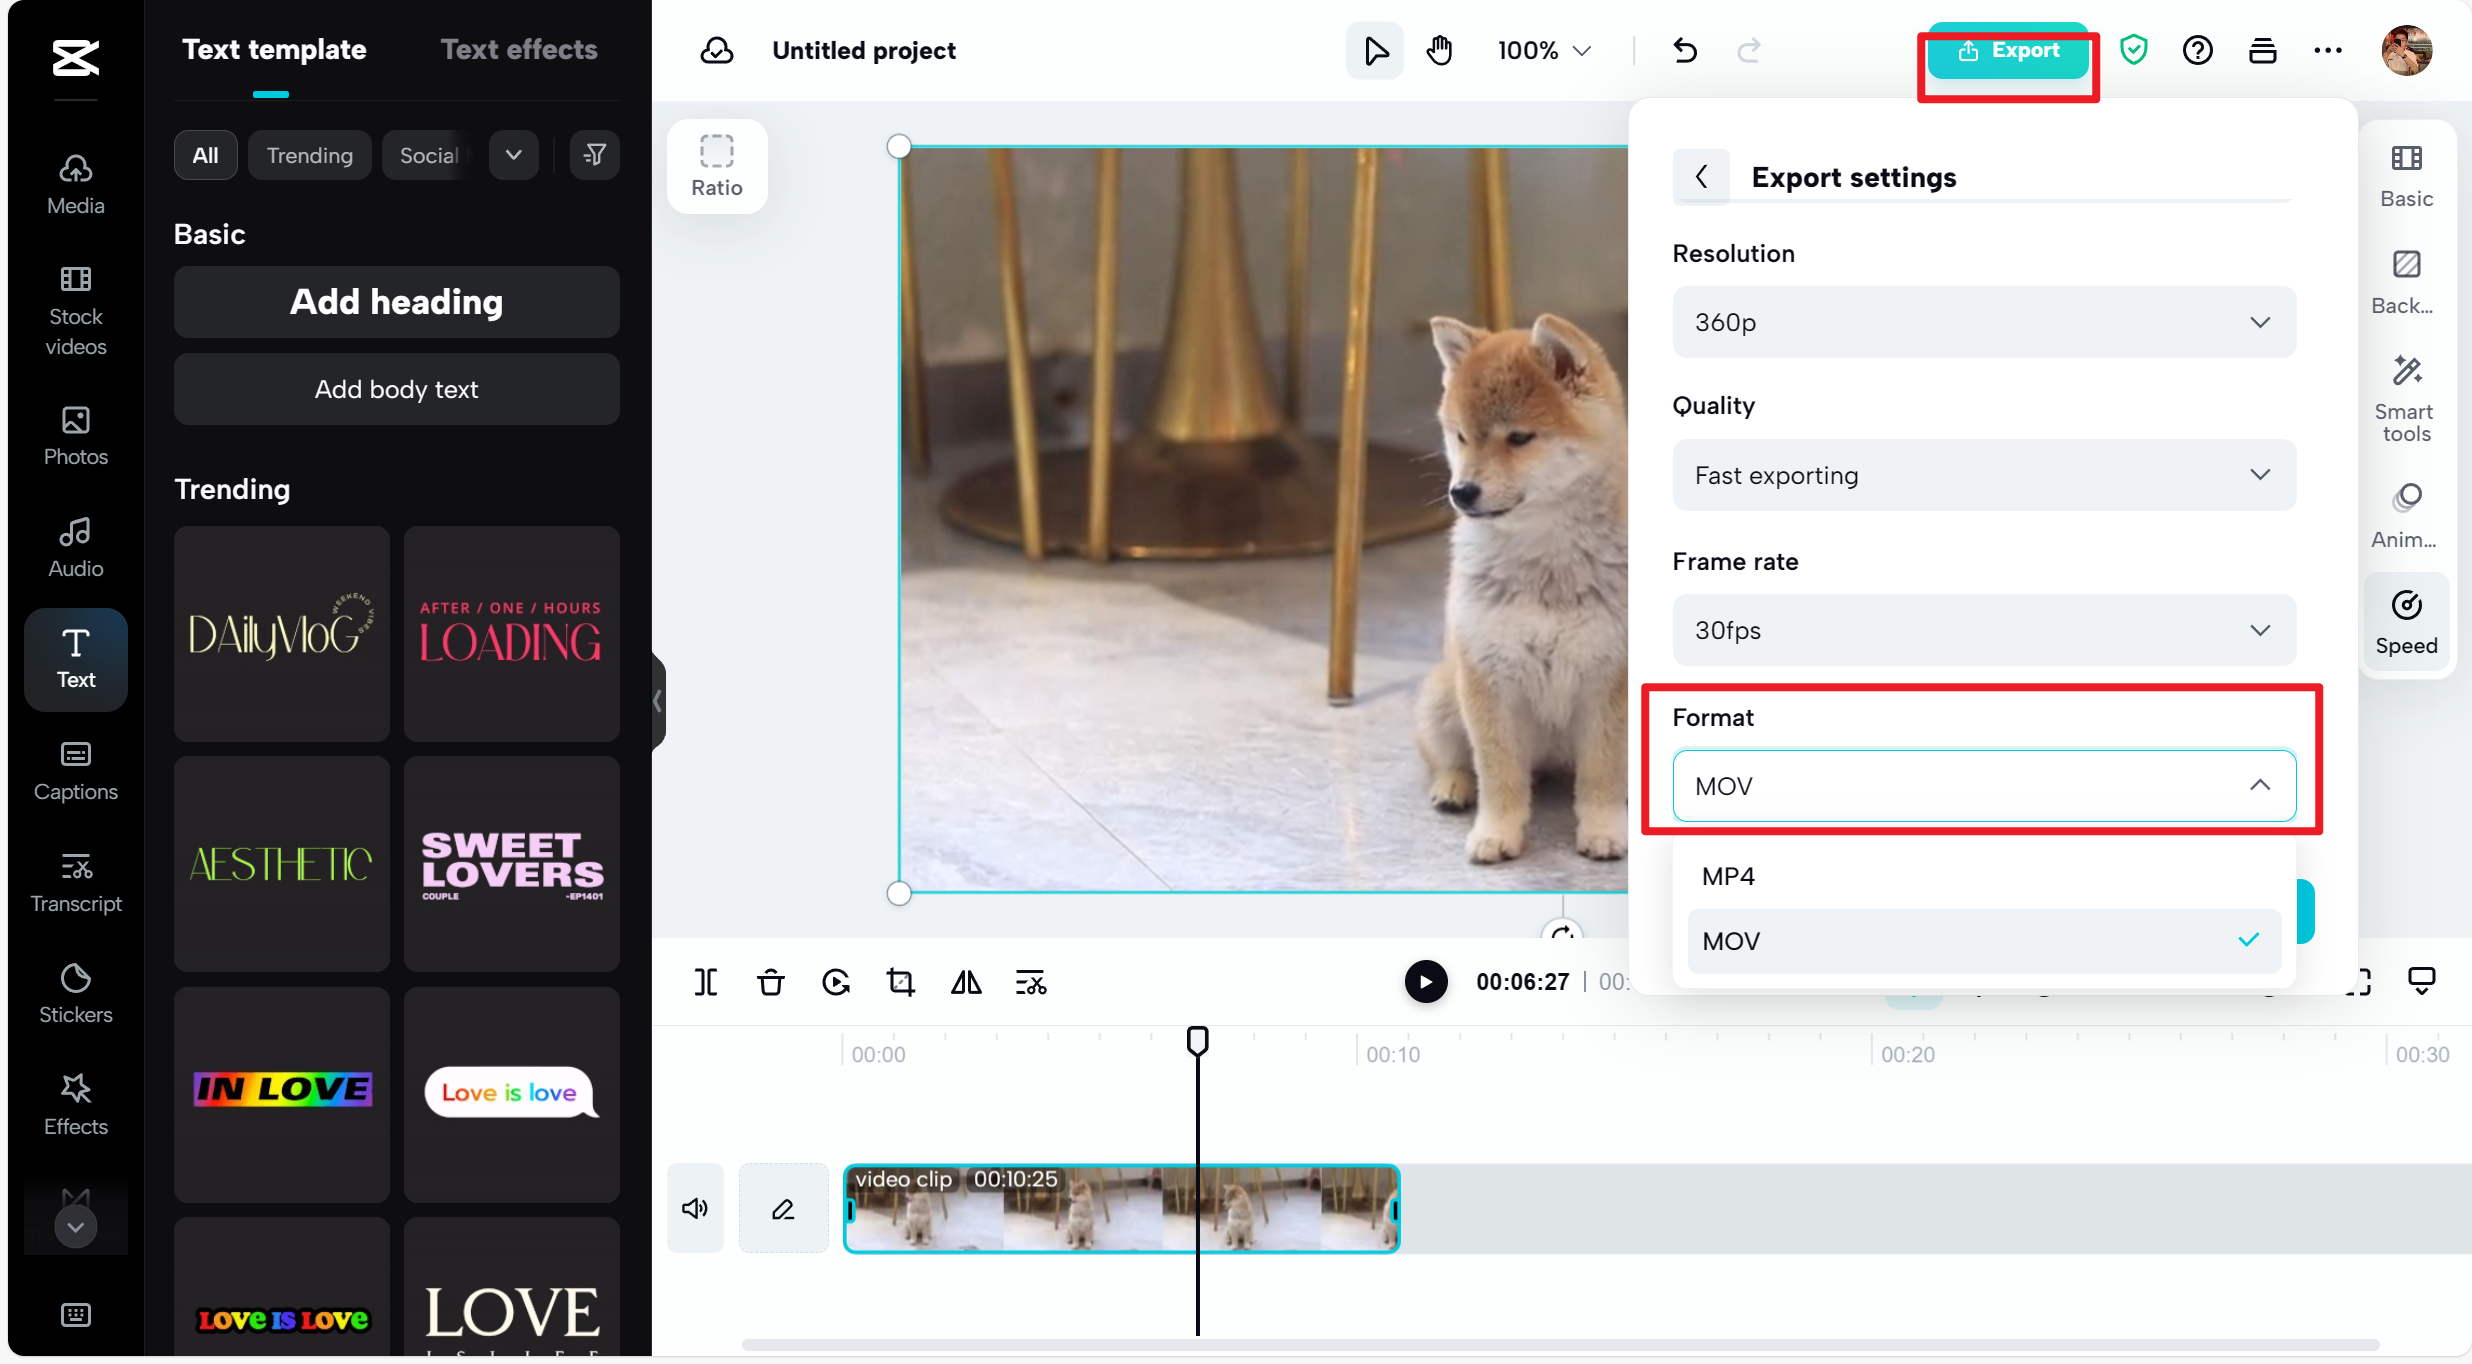Screen dimensions: 2472x1364
Task: Click the timeline playhead handle
Action: (x=1197, y=1040)
